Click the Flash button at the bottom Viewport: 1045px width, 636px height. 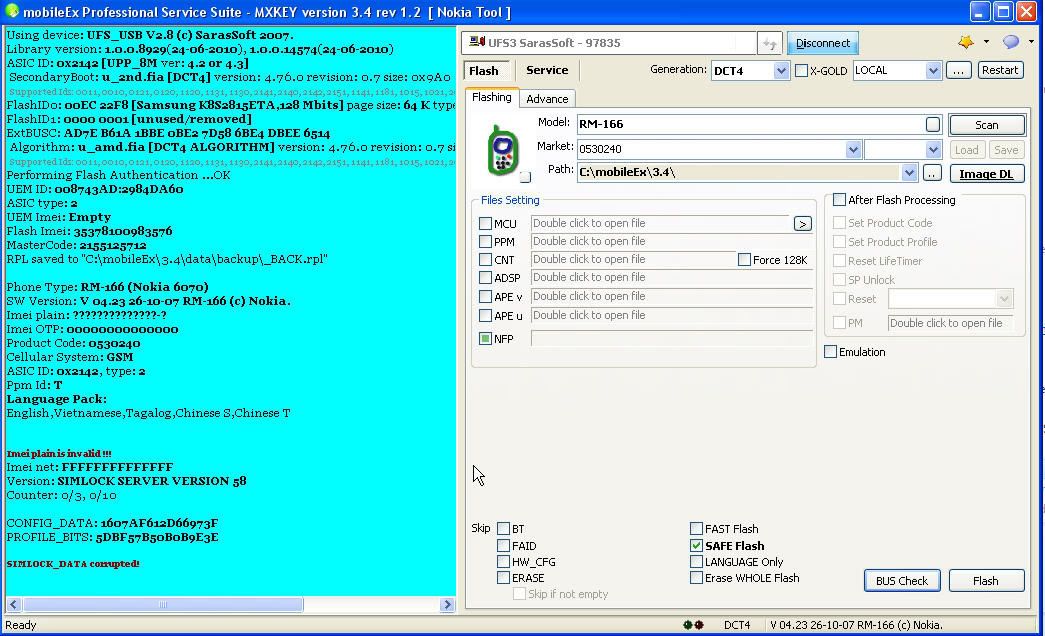(x=986, y=581)
